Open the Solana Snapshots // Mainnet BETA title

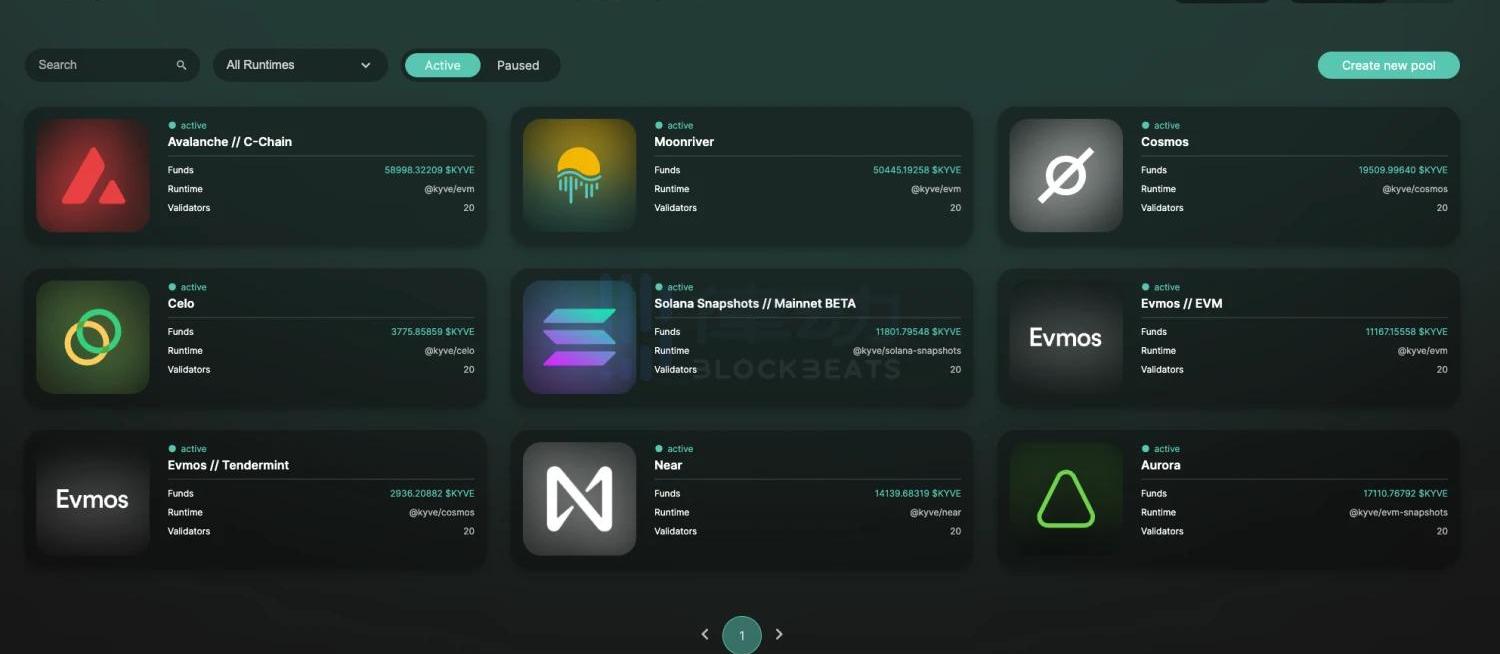click(754, 303)
